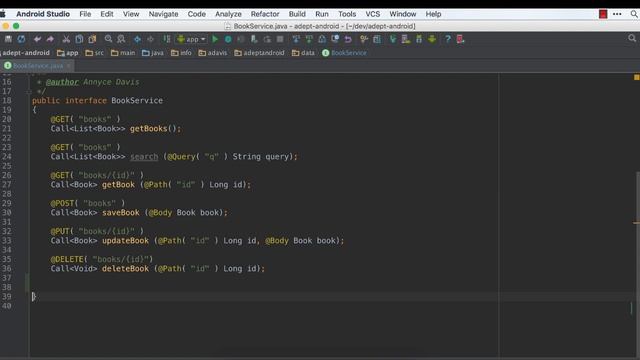Click the Stop square icon
Screen dimensions: 640x360
pos(280,39)
